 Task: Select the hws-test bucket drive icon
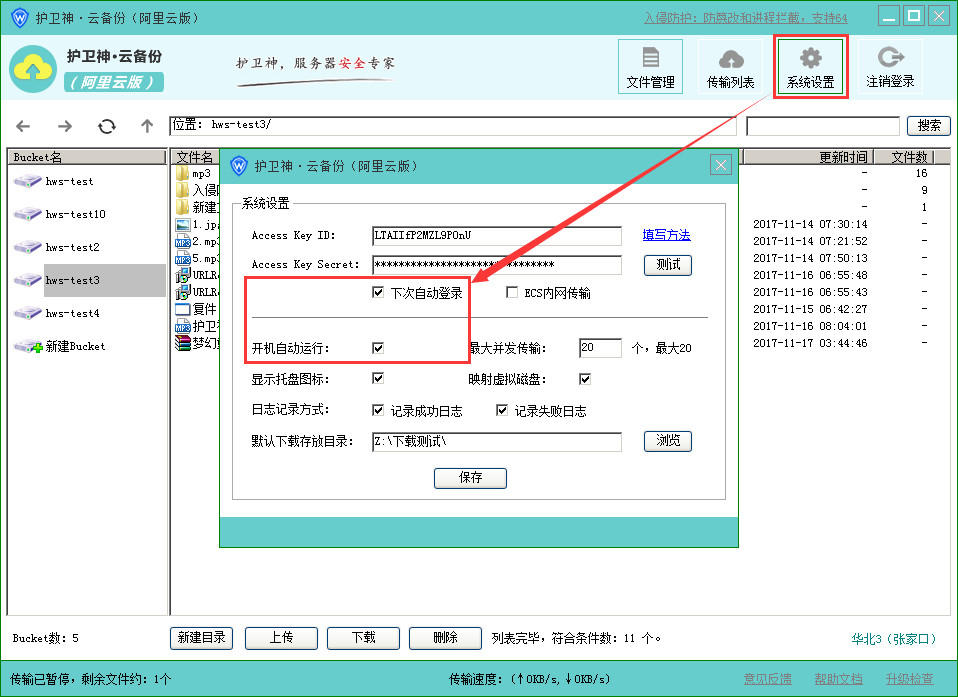point(27,181)
